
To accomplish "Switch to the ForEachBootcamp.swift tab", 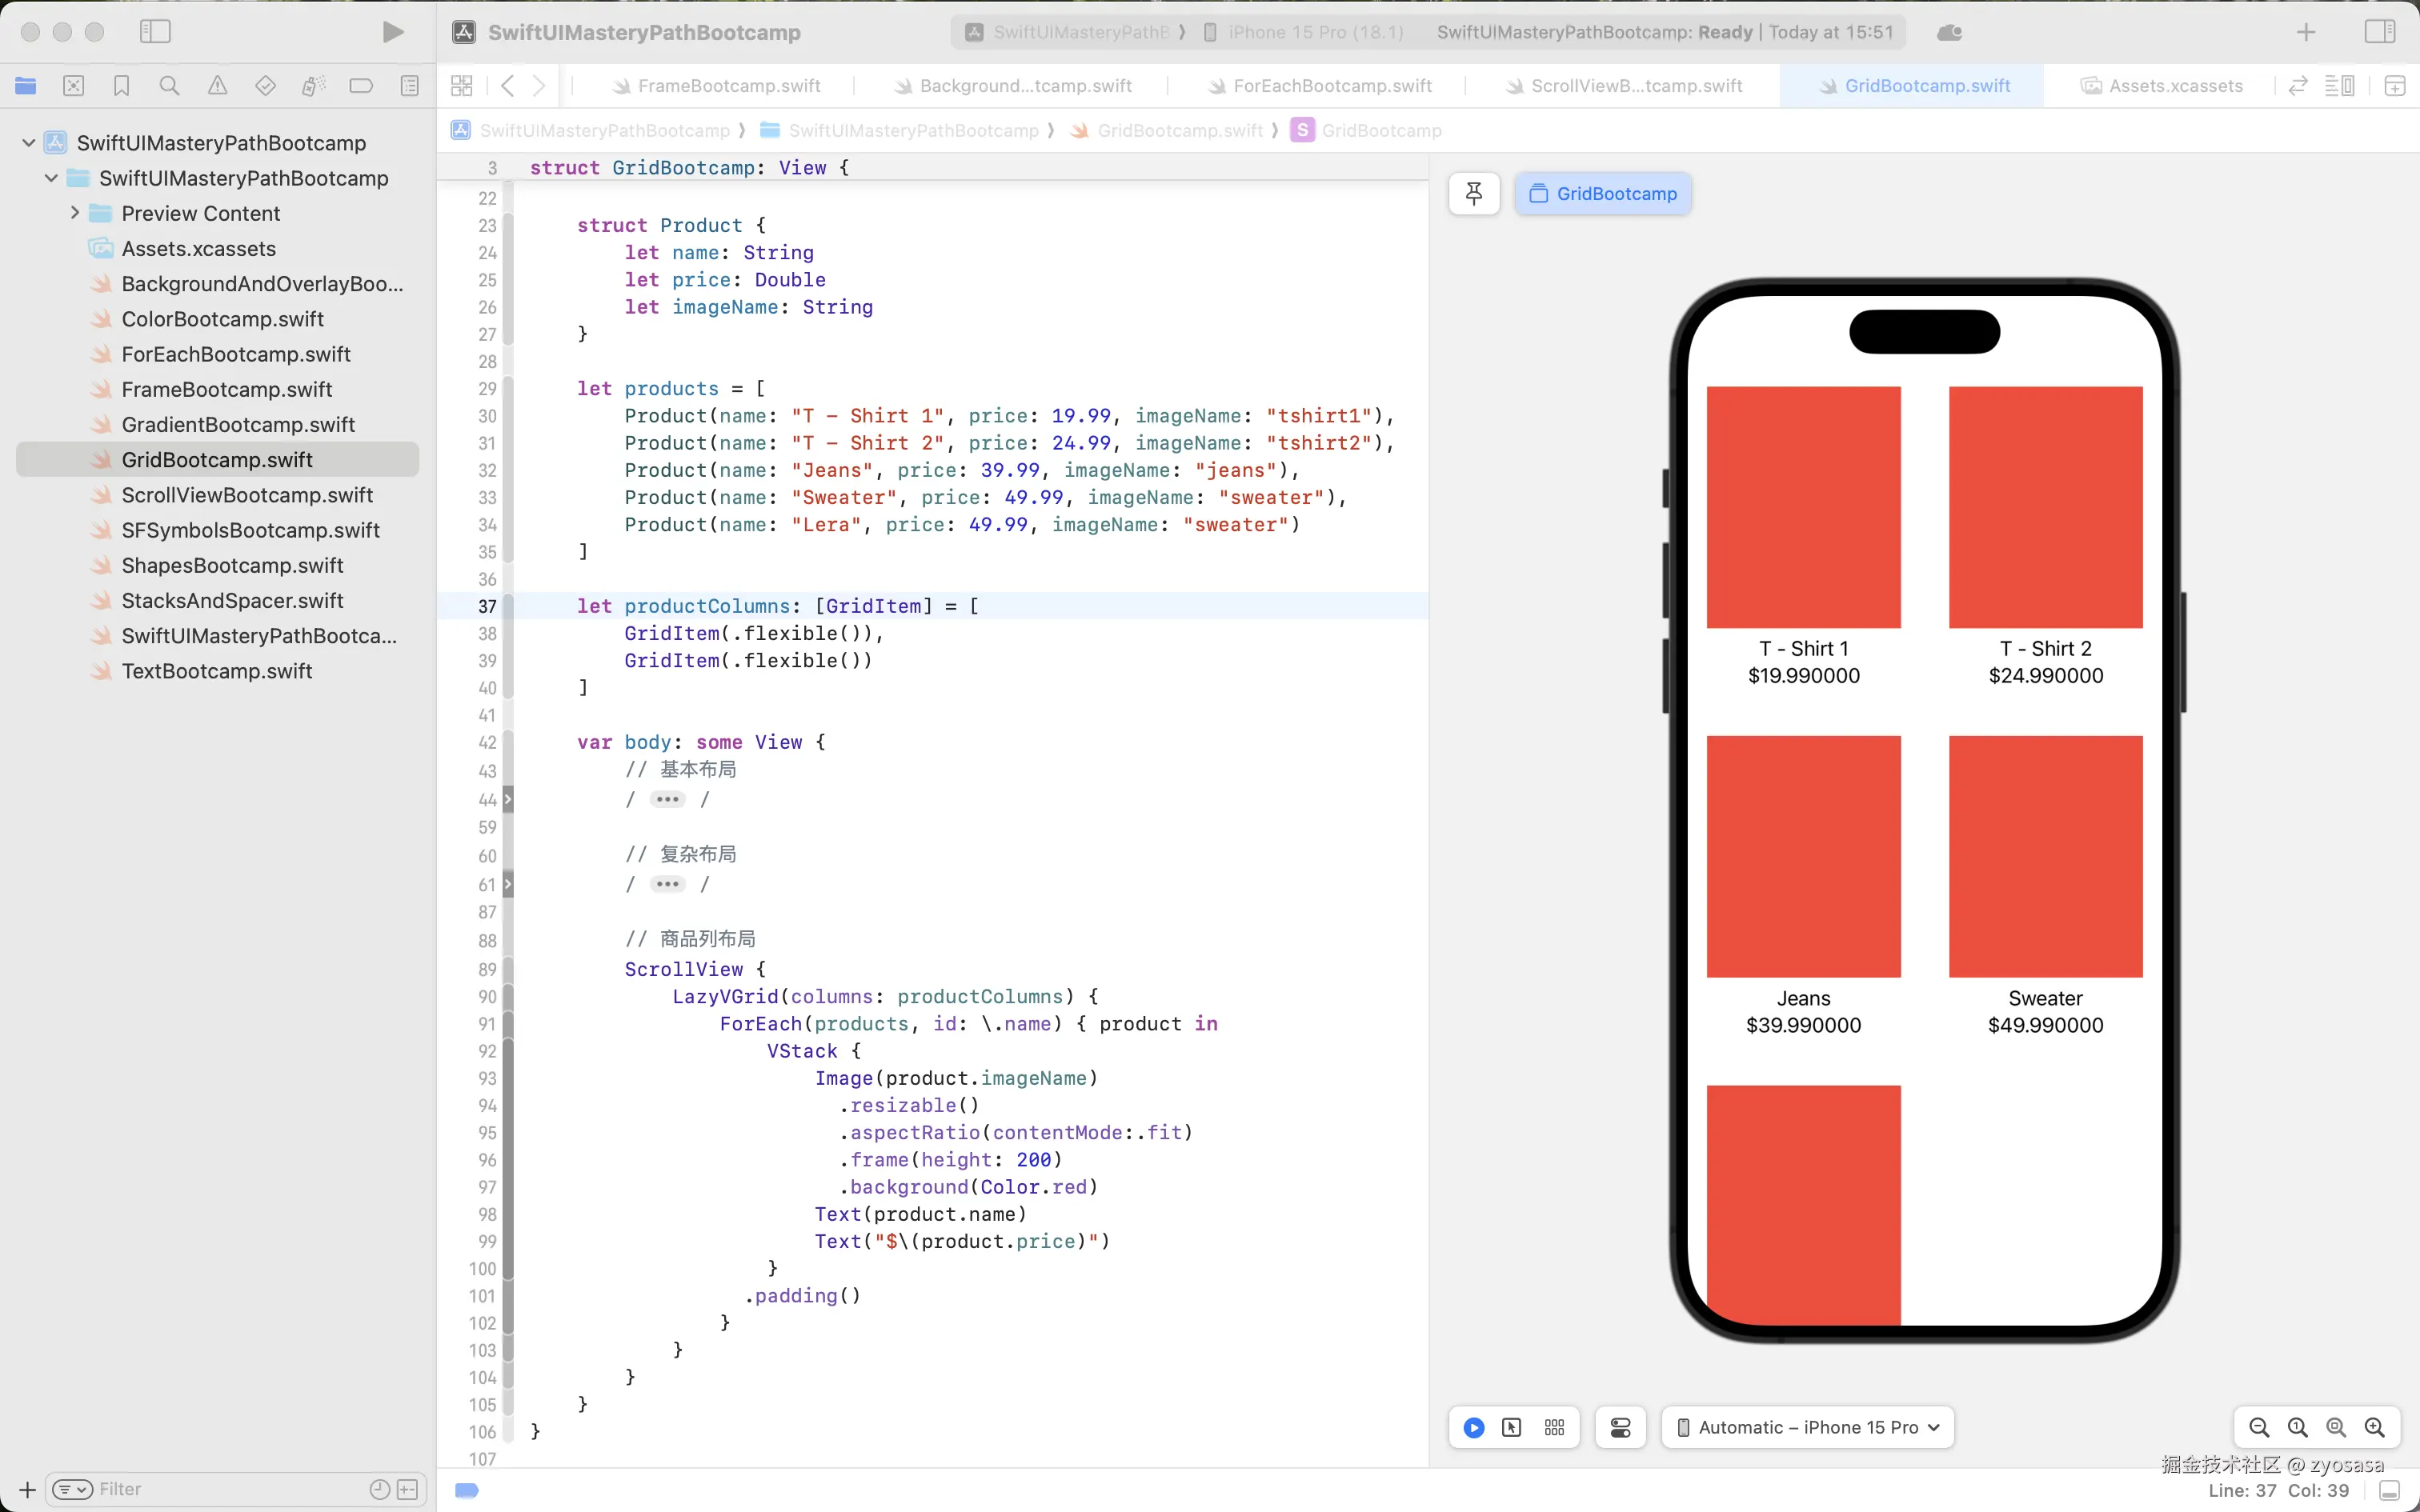I will (1331, 86).
